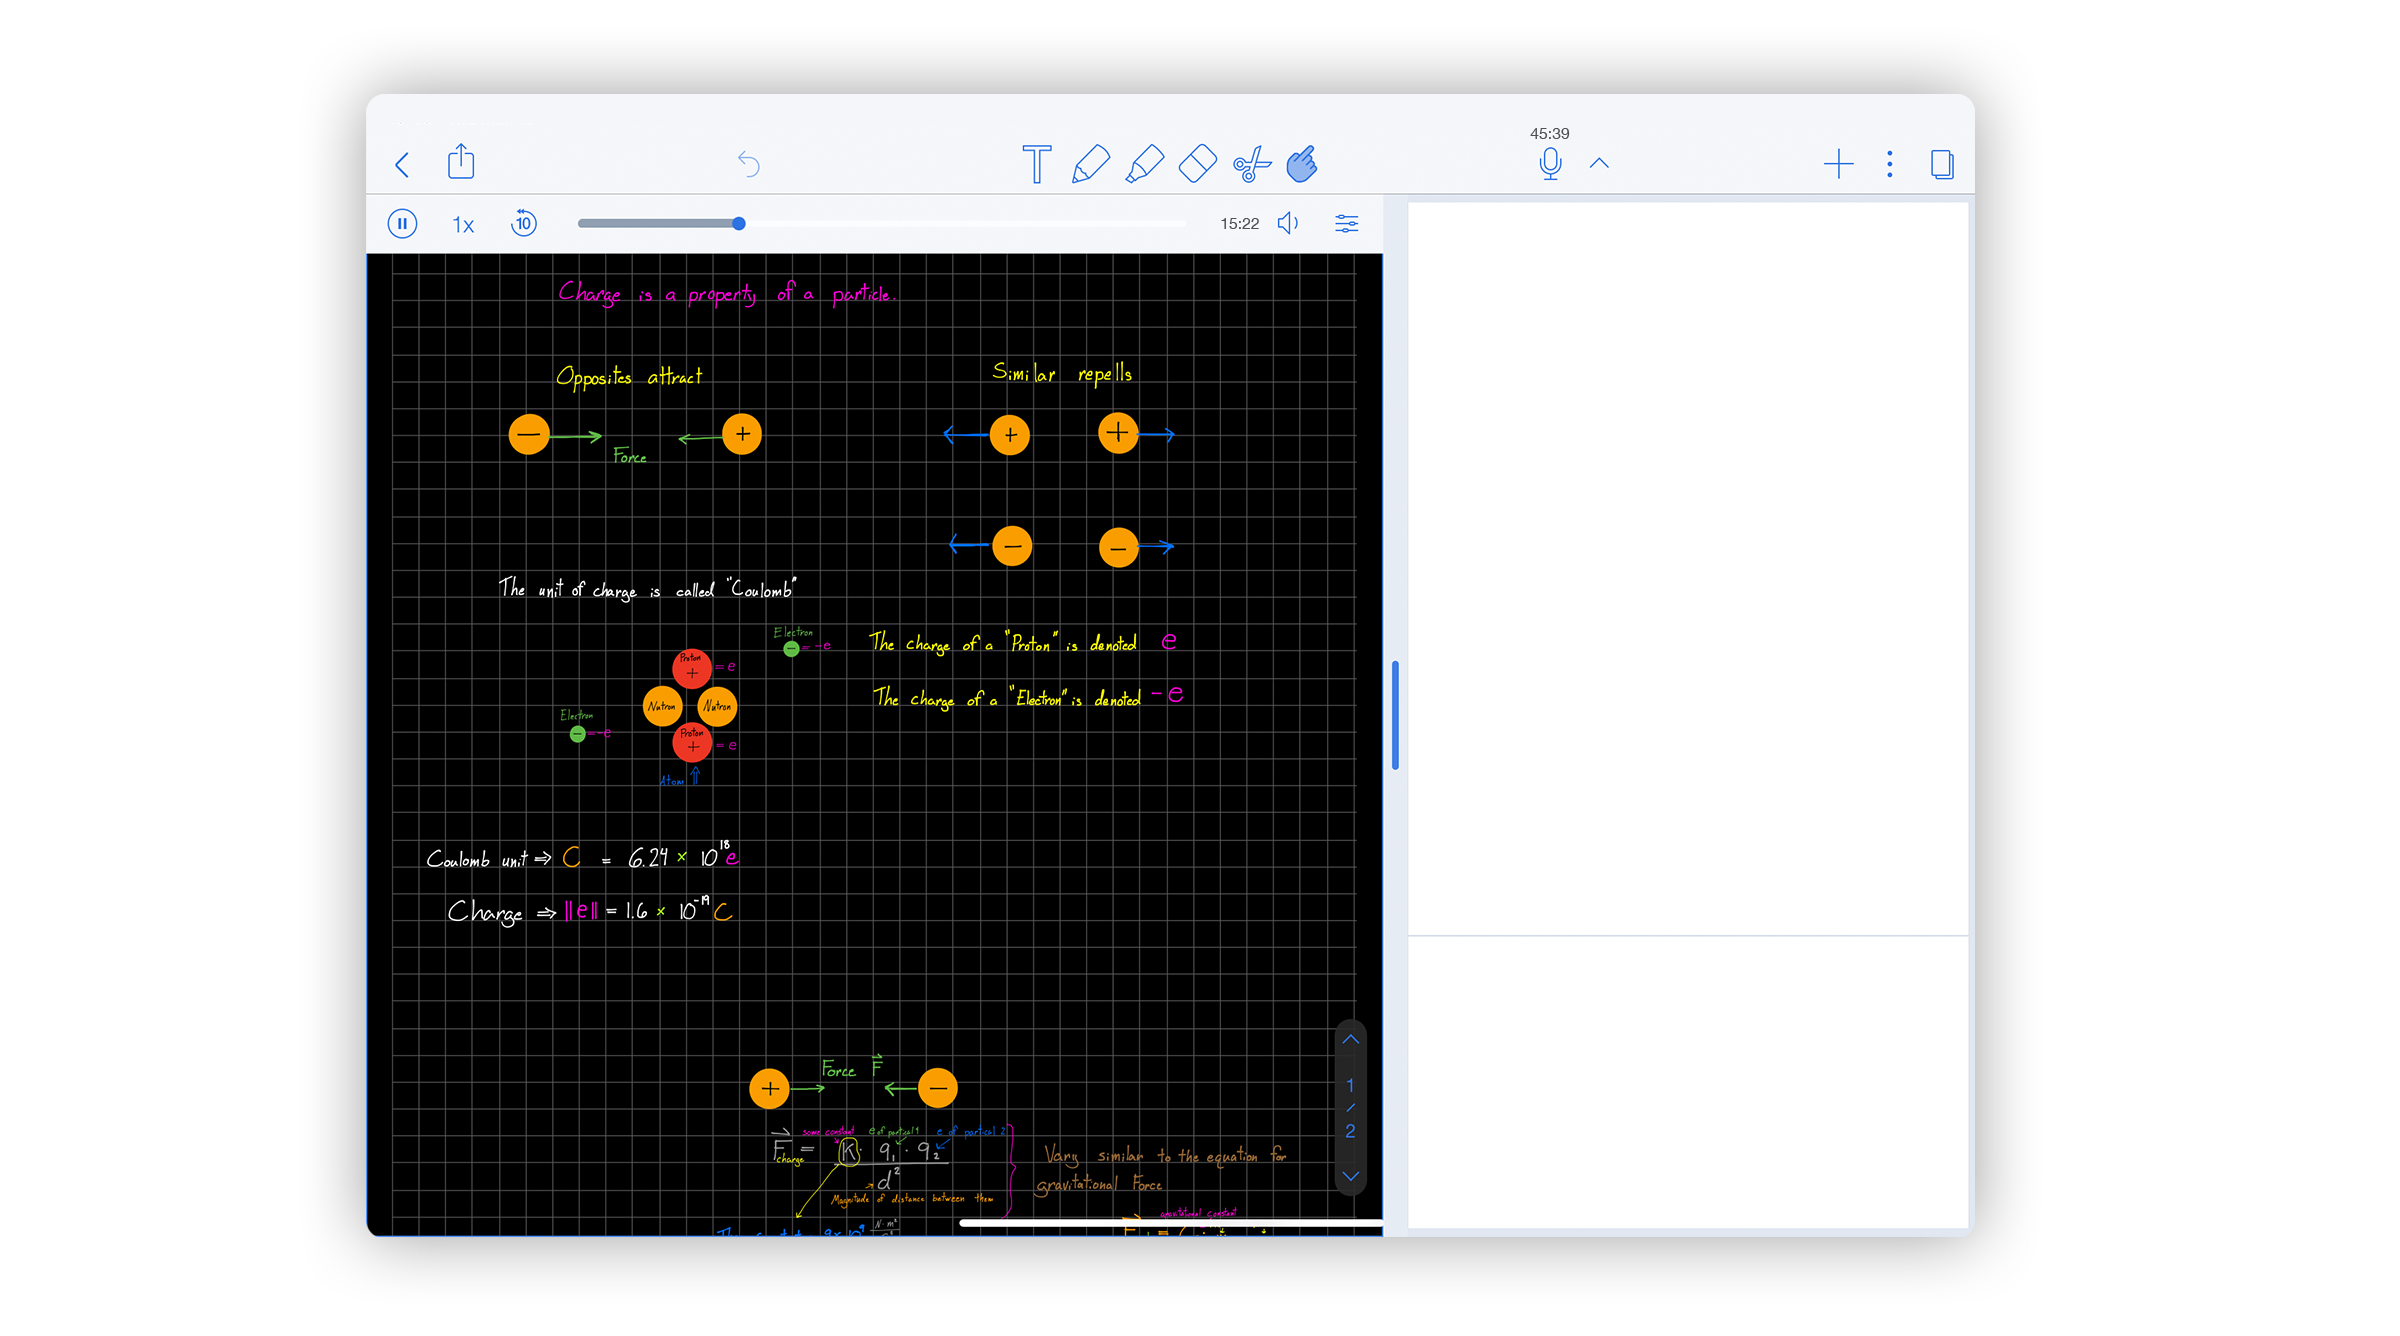
Task: Click the unplayed portion of audio track
Action: (x=965, y=224)
